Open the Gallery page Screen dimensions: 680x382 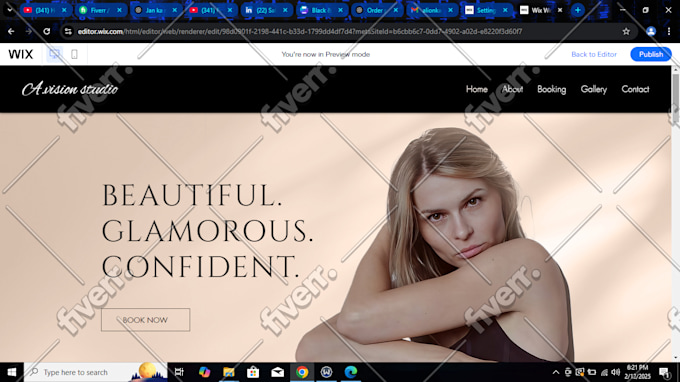point(594,89)
